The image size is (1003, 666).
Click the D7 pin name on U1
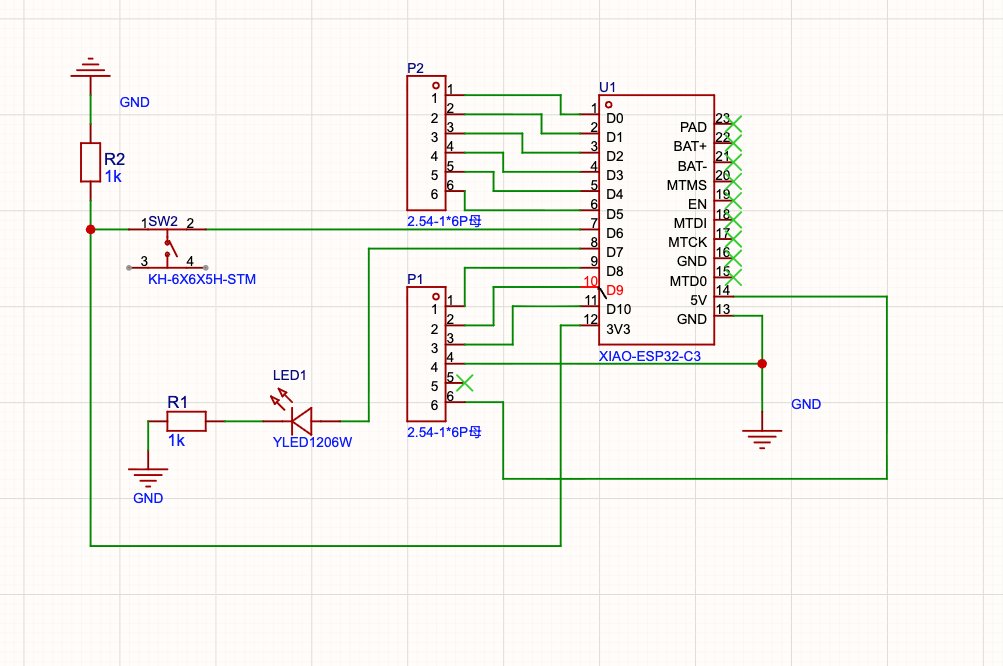click(615, 253)
